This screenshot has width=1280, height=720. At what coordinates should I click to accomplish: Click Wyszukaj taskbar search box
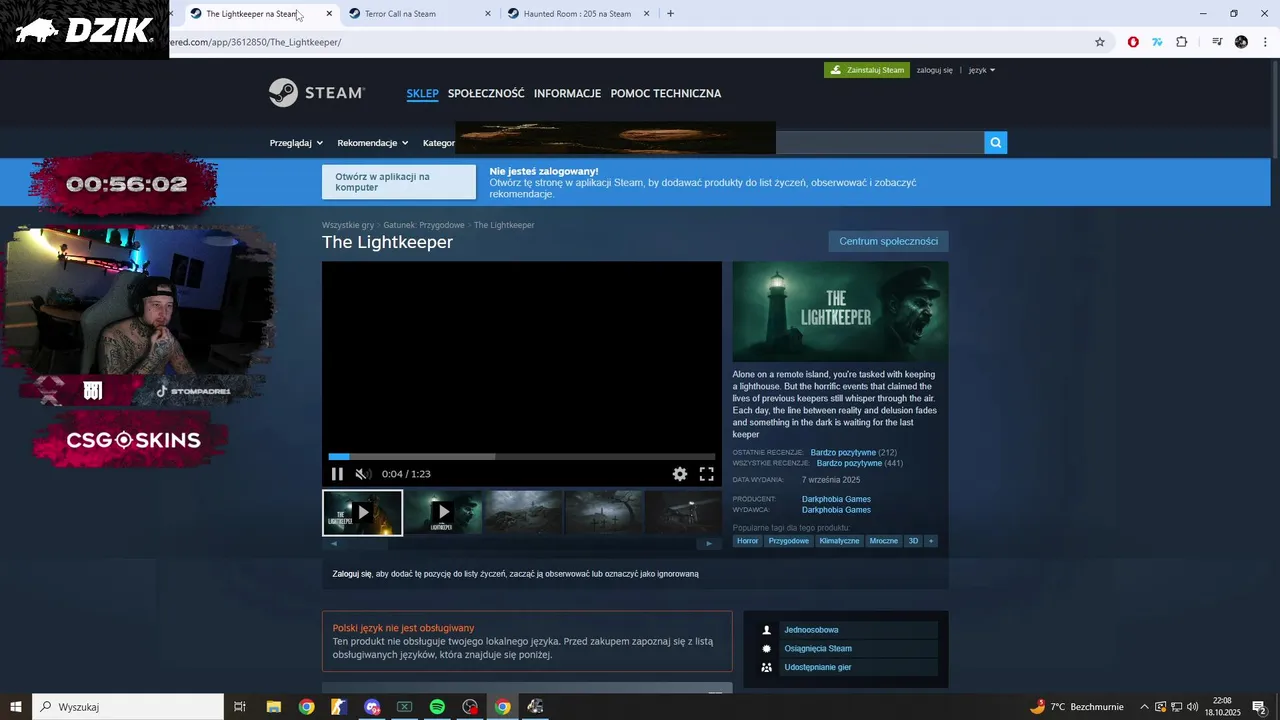coord(128,707)
